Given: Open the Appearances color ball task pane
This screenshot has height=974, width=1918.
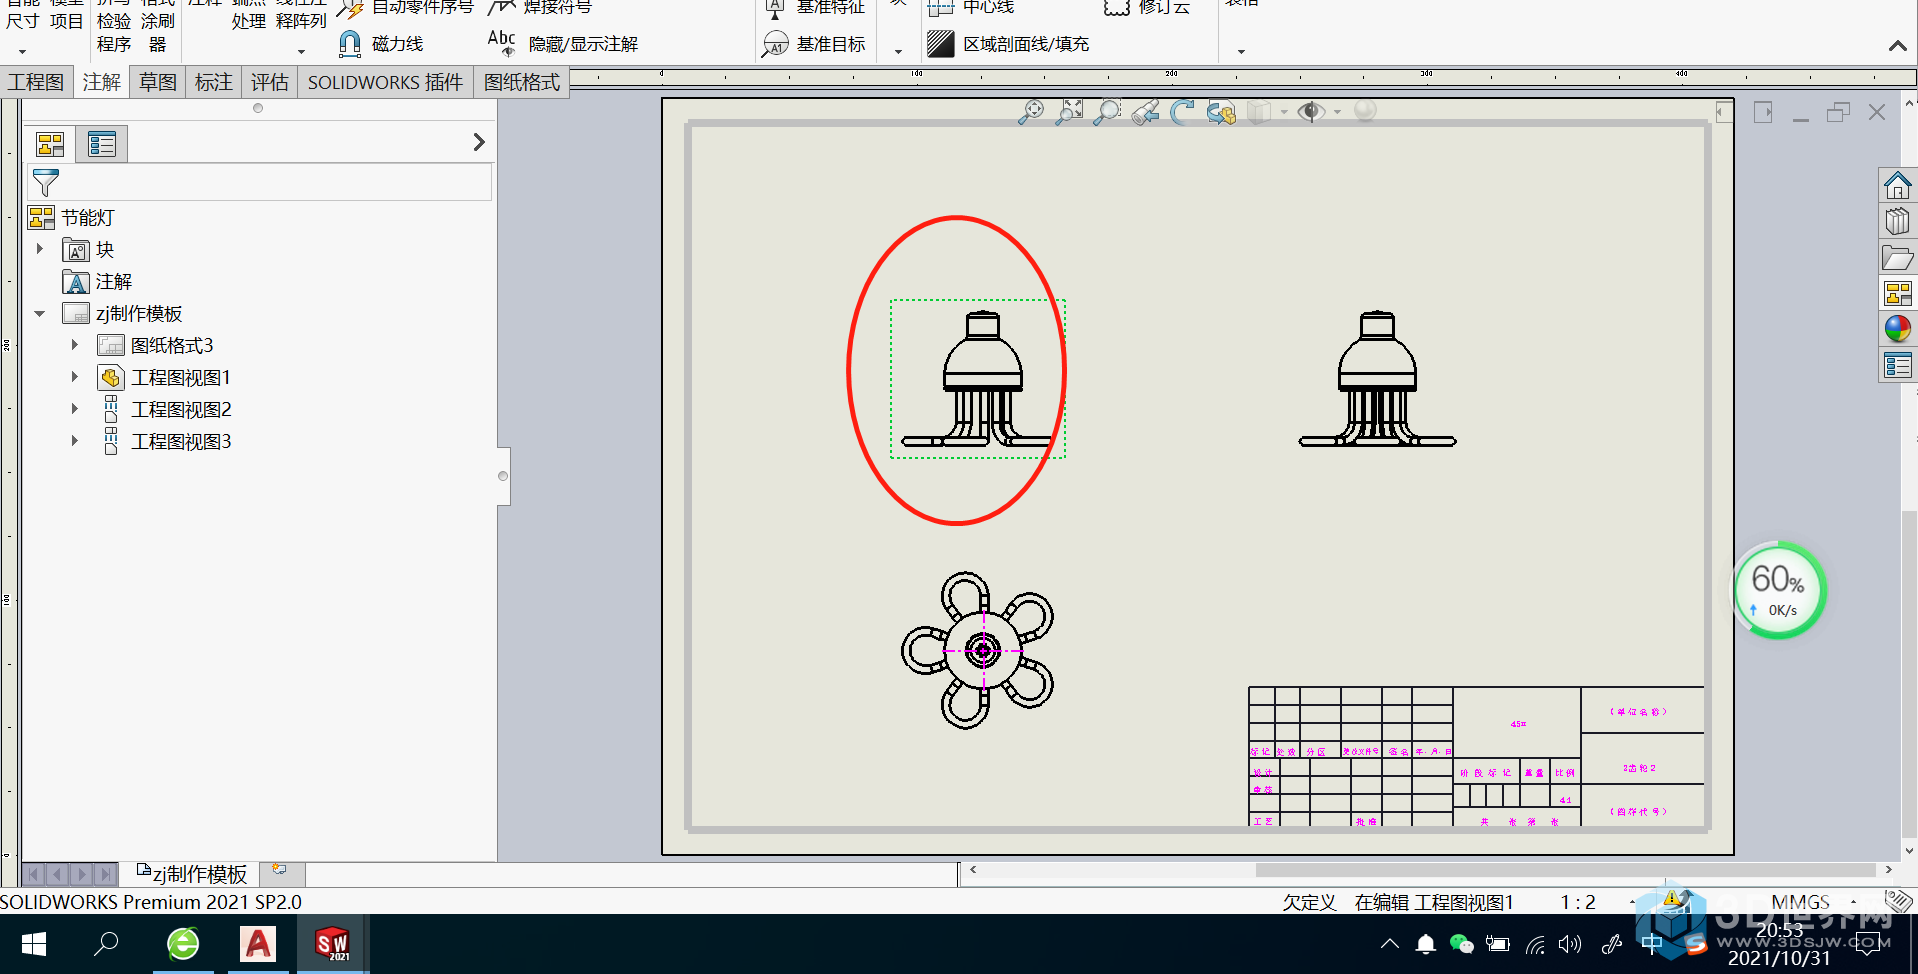Looking at the screenshot, I should point(1897,329).
